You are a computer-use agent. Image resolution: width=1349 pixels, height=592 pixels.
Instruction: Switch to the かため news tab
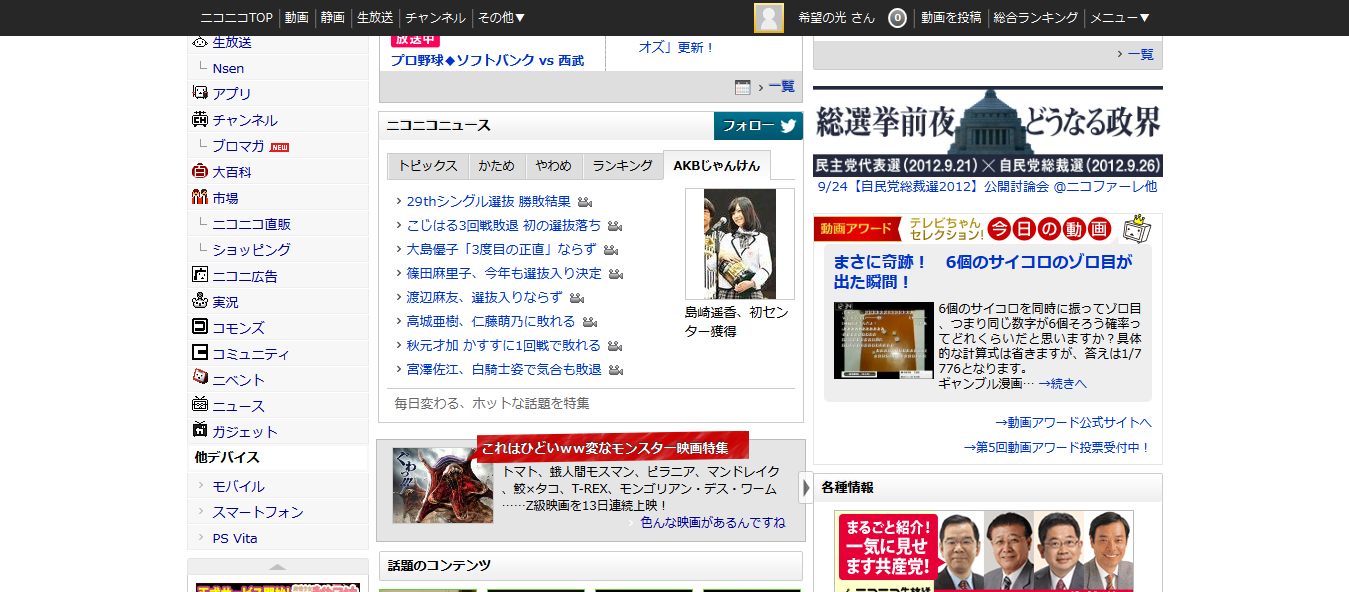point(497,166)
